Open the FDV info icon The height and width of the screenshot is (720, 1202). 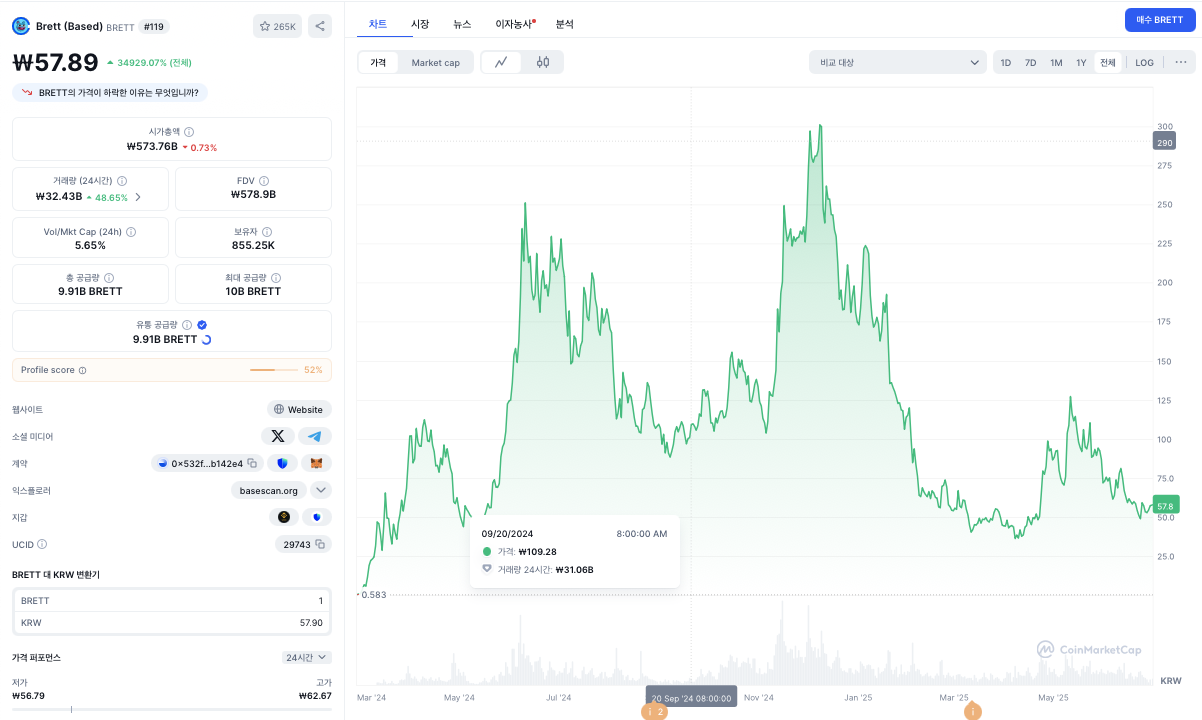coord(264,181)
